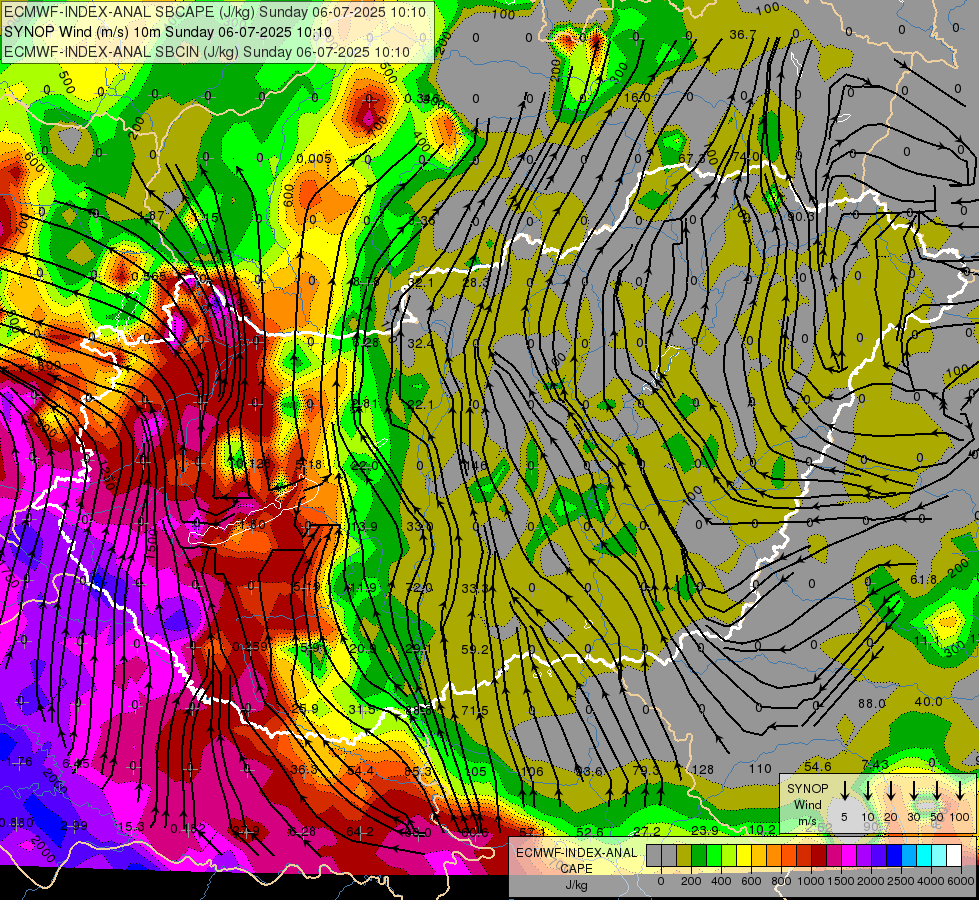The image size is (979, 900).
Task: Pick the white swatch at legend end
Action: click(955, 855)
